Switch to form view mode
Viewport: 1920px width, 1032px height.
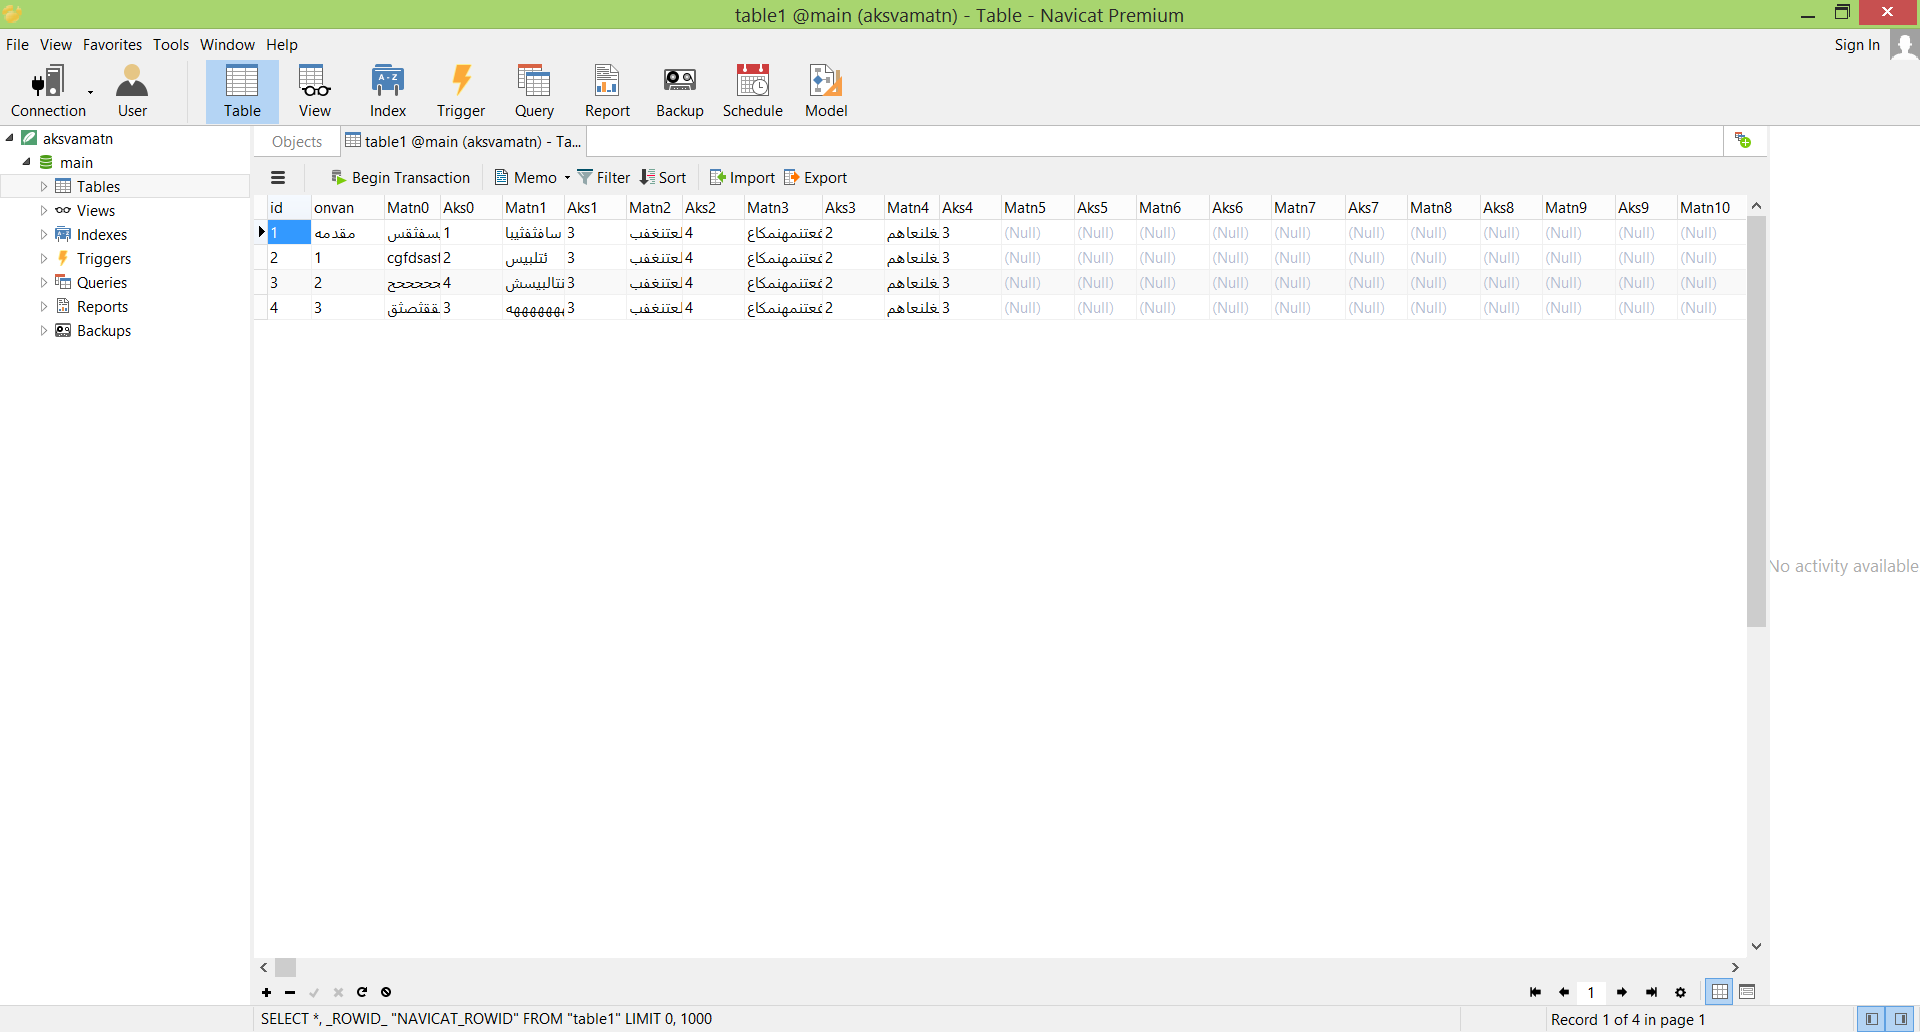[1747, 992]
